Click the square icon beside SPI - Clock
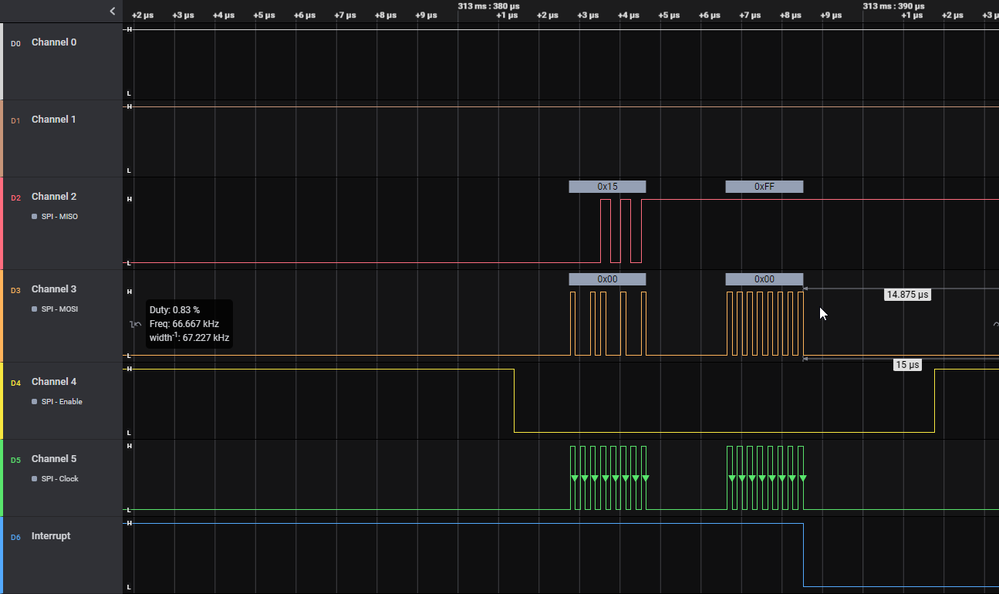The image size is (999, 594). click(34, 479)
